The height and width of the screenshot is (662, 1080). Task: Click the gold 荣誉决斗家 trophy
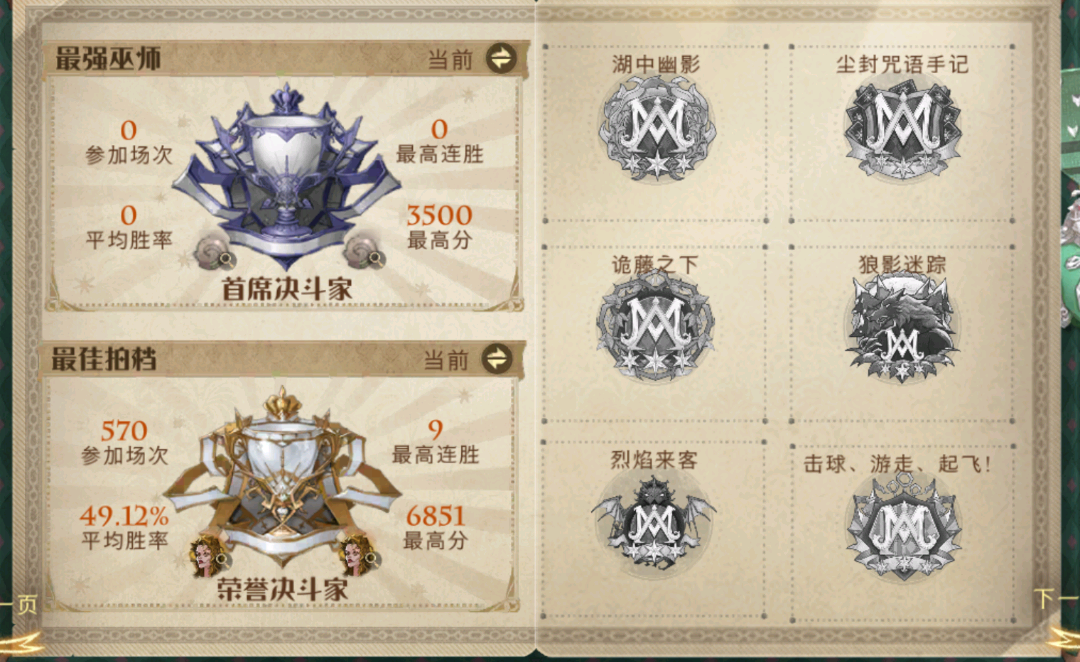(x=283, y=477)
